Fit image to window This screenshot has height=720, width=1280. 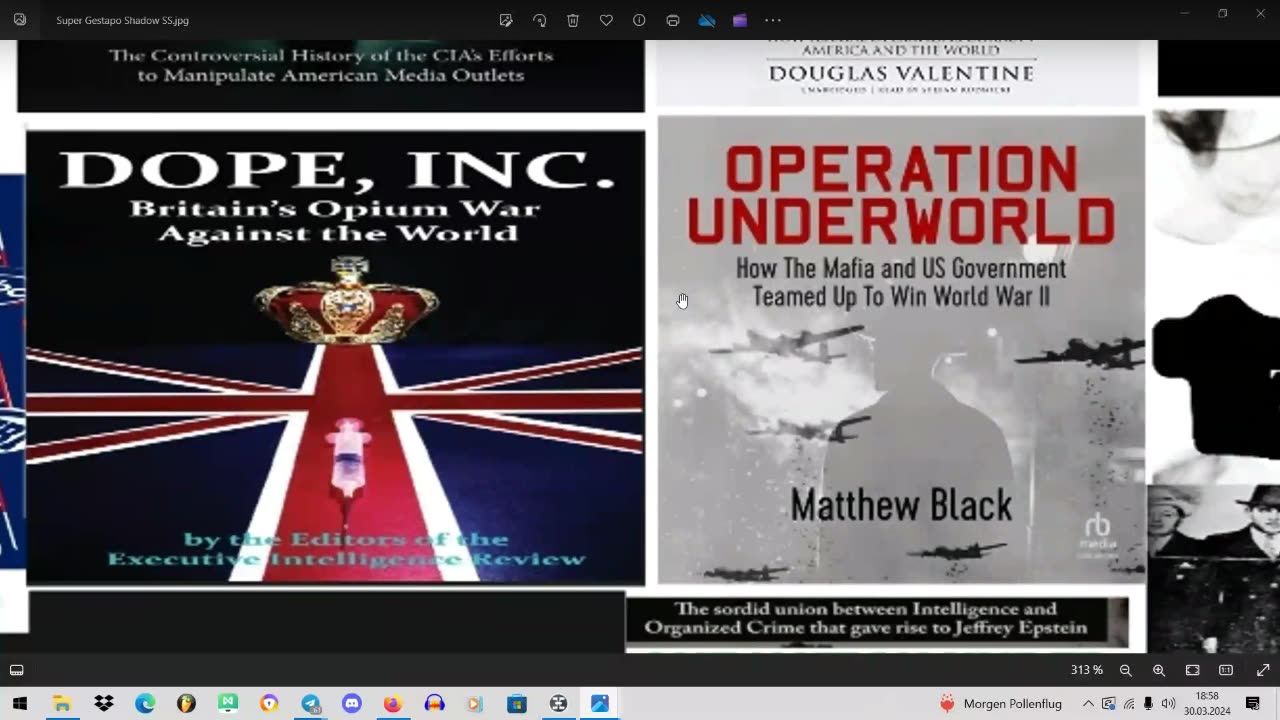click(1193, 670)
